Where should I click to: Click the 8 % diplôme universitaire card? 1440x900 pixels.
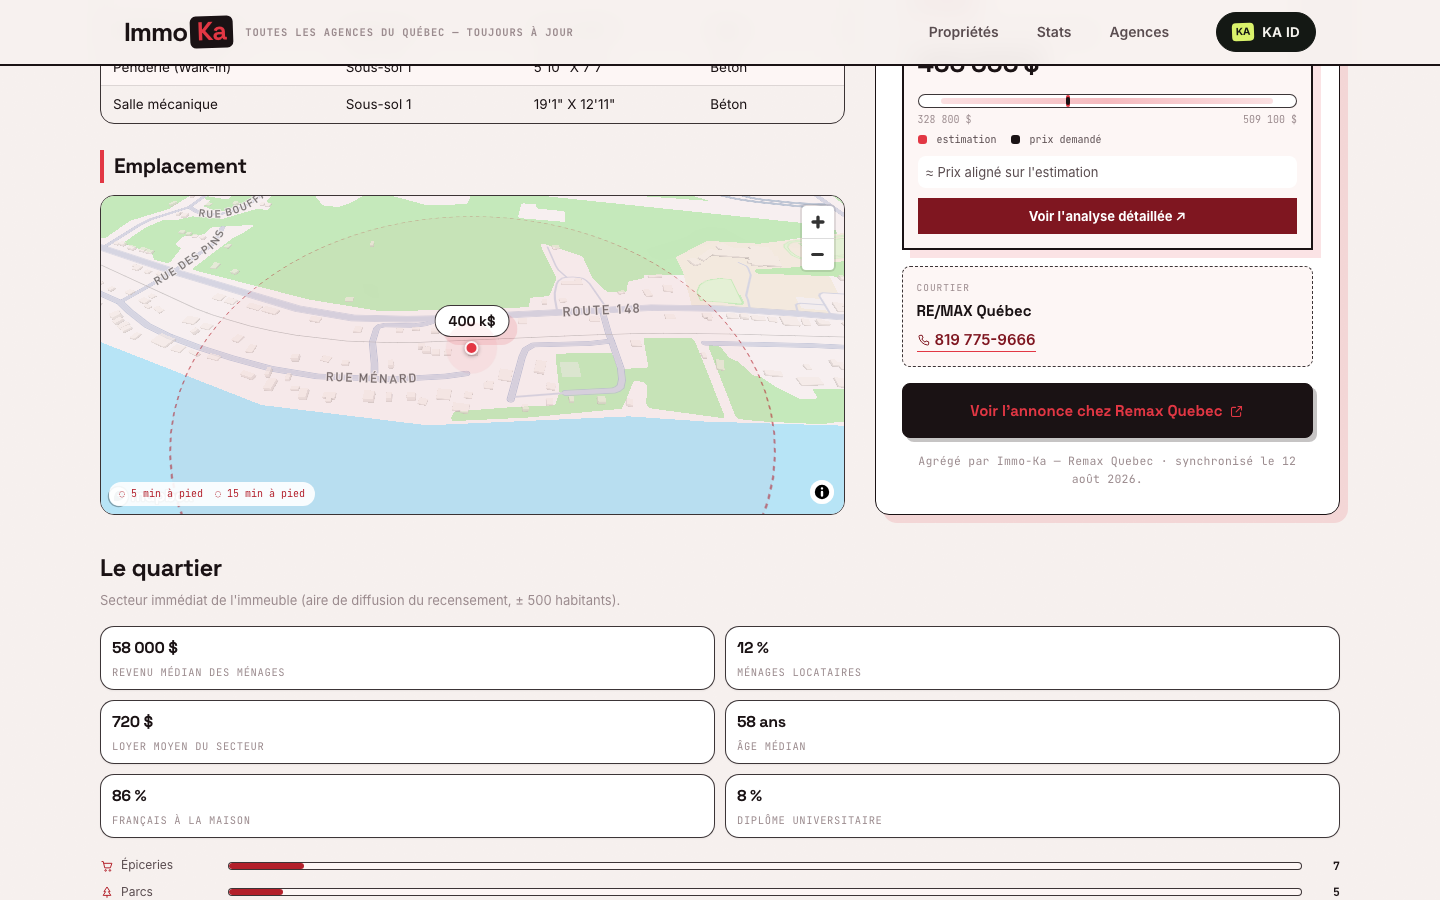(1032, 806)
